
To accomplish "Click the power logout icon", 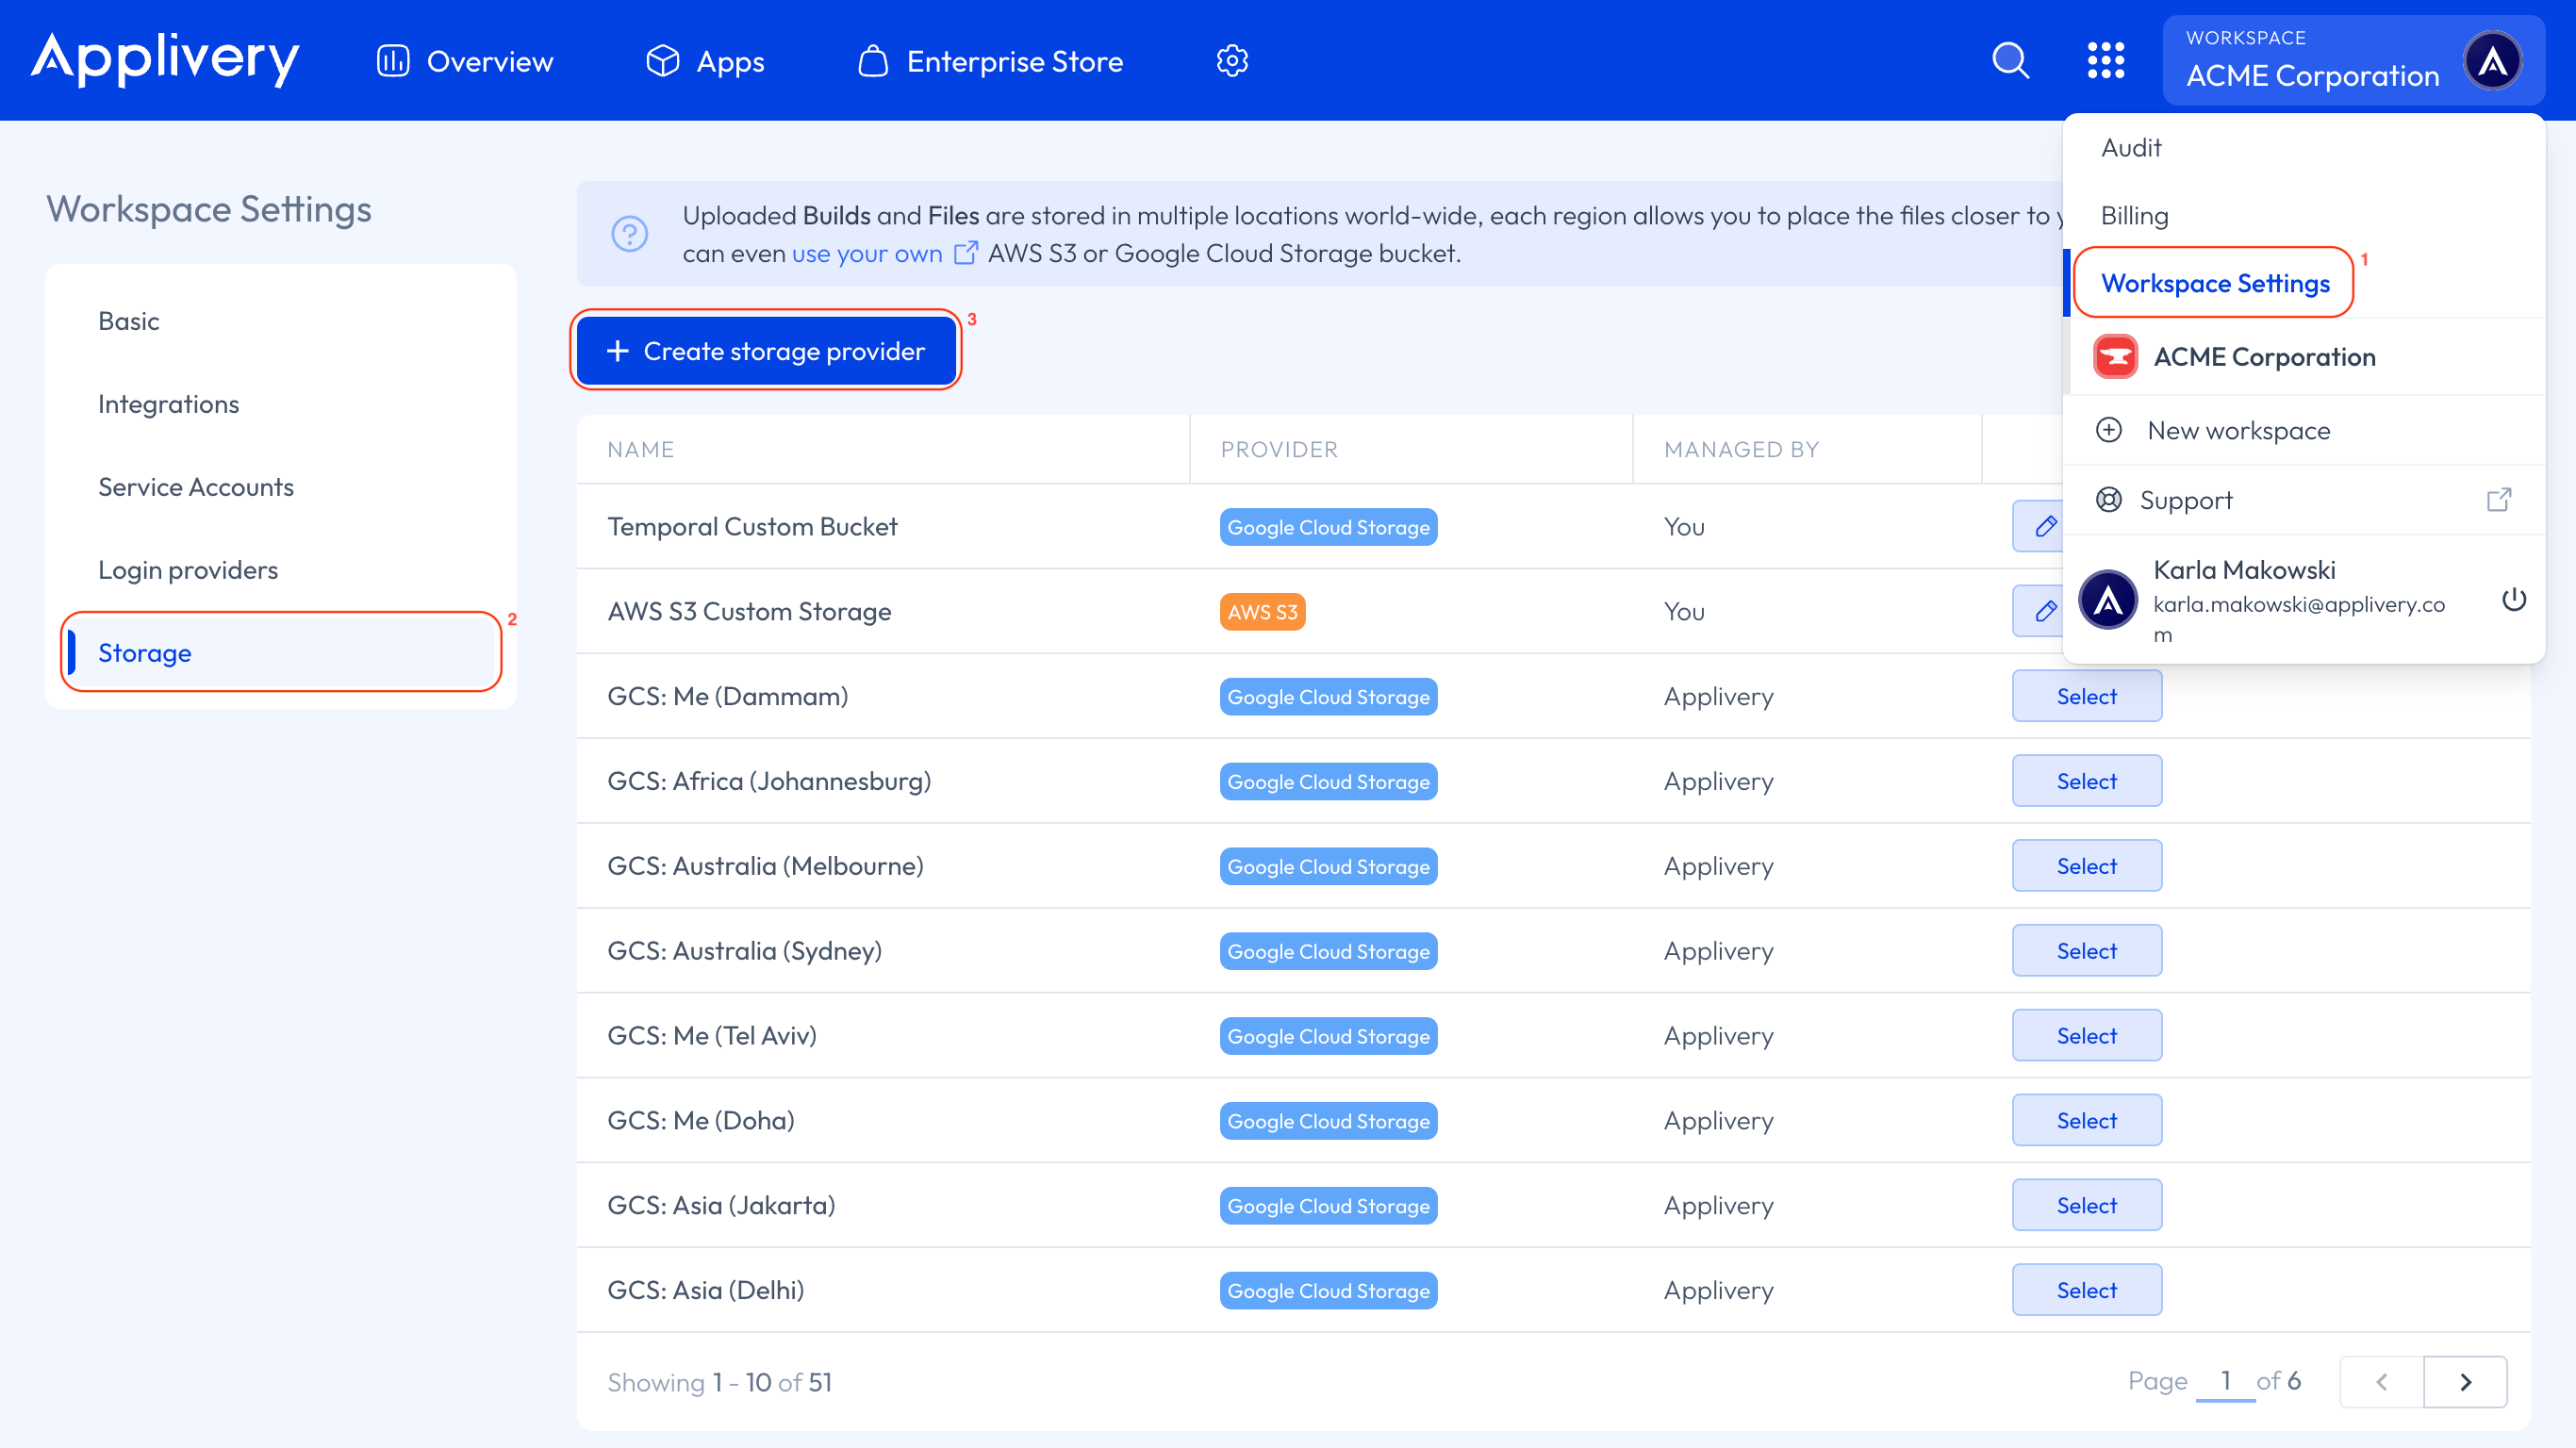I will coord(2514,600).
